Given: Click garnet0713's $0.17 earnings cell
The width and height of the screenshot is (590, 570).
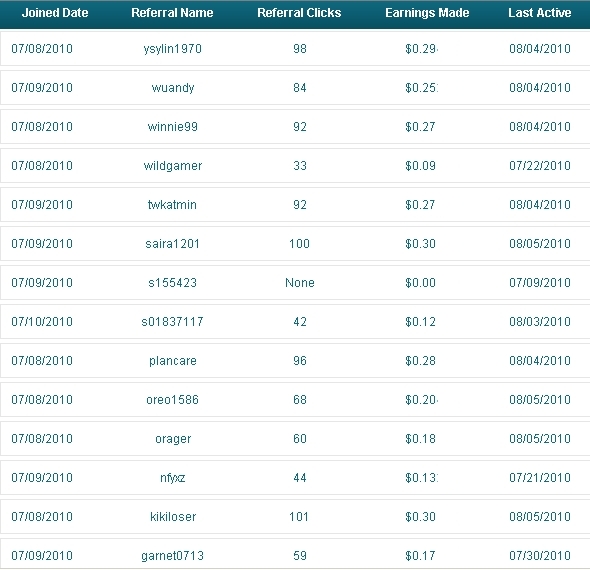Looking at the screenshot, I should [x=420, y=556].
